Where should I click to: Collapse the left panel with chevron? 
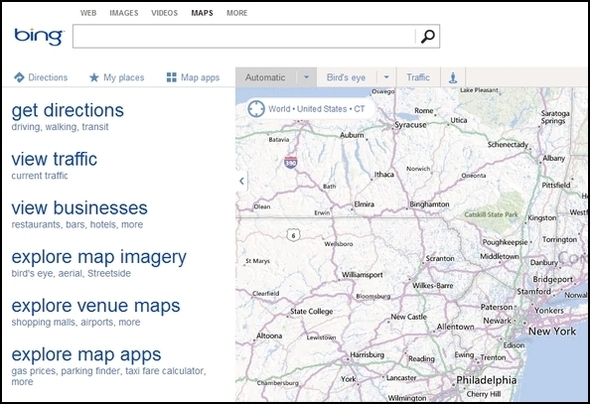pos(242,181)
